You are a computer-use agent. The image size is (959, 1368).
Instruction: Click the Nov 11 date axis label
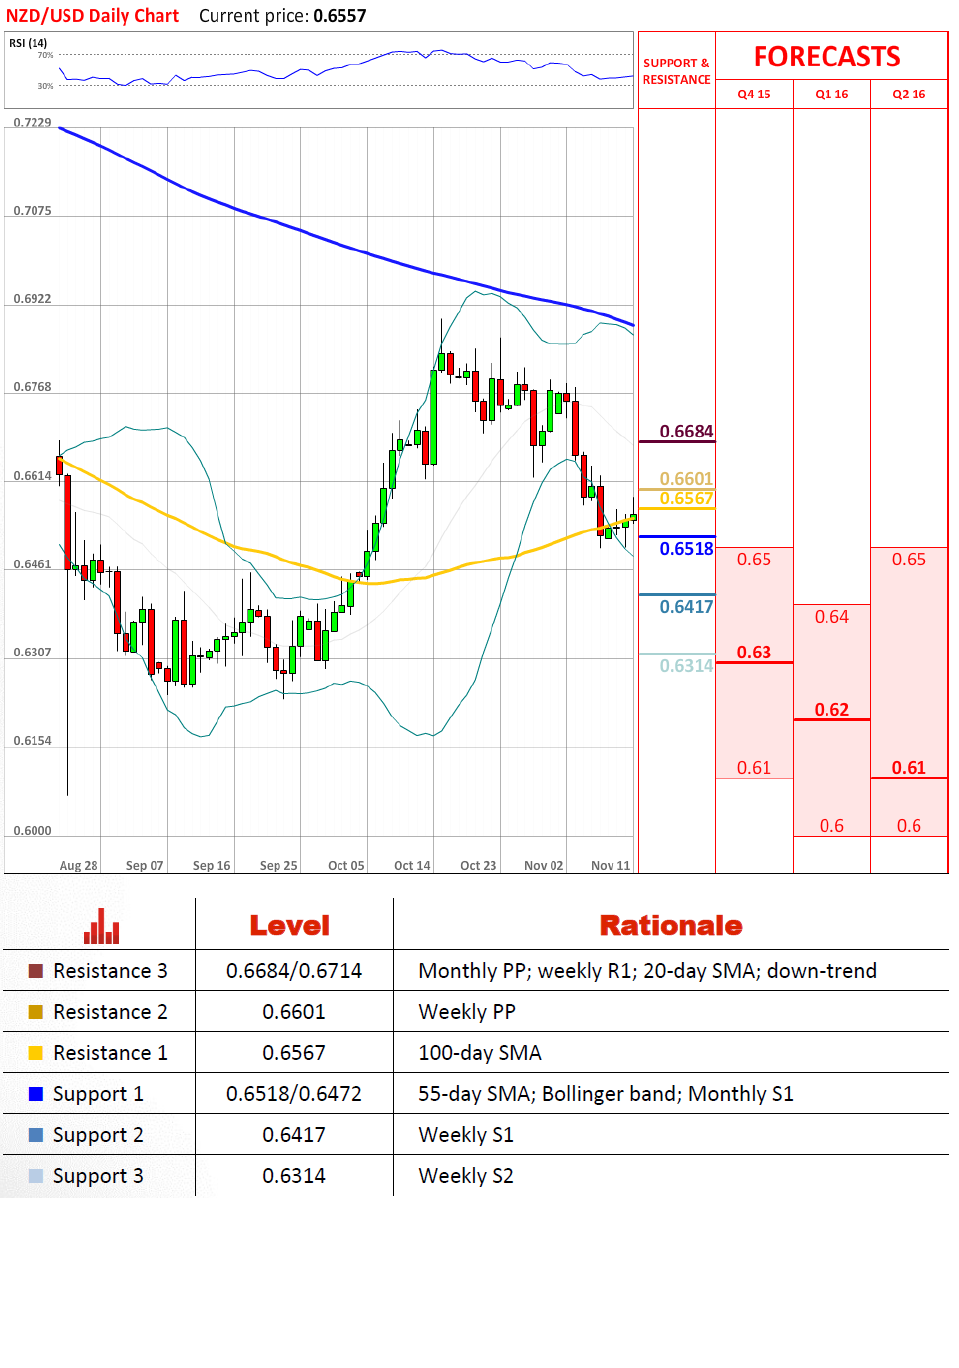coord(610,866)
